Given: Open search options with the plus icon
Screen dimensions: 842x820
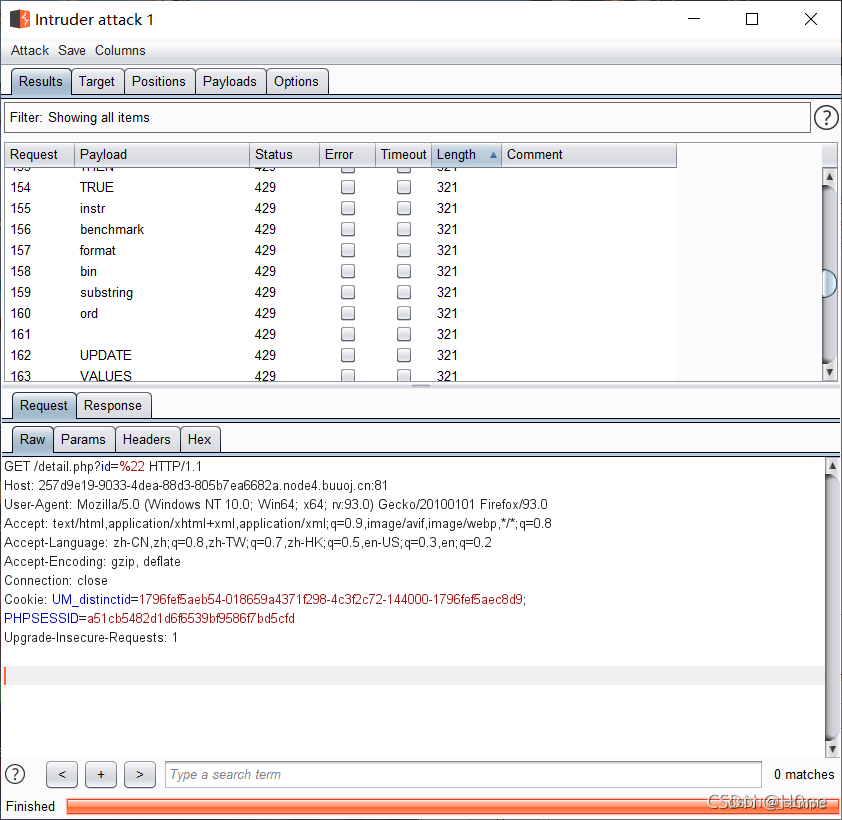Looking at the screenshot, I should point(100,774).
